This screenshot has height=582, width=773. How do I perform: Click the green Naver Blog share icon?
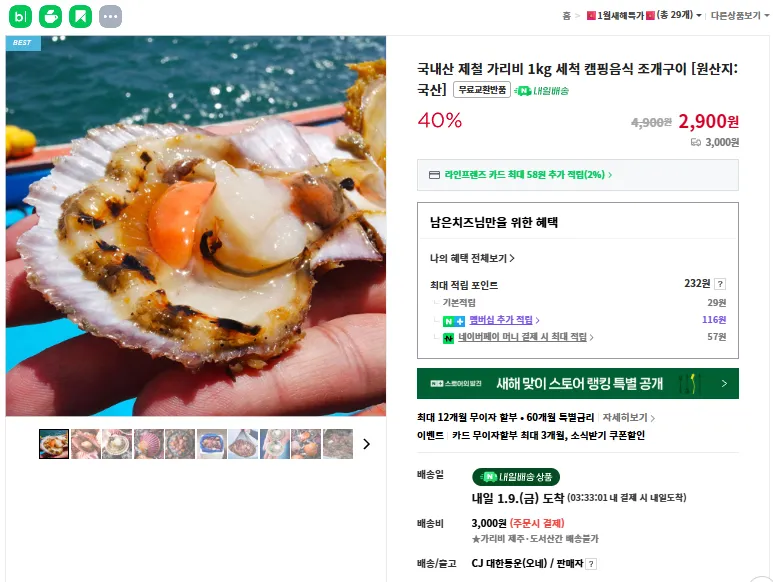21,16
